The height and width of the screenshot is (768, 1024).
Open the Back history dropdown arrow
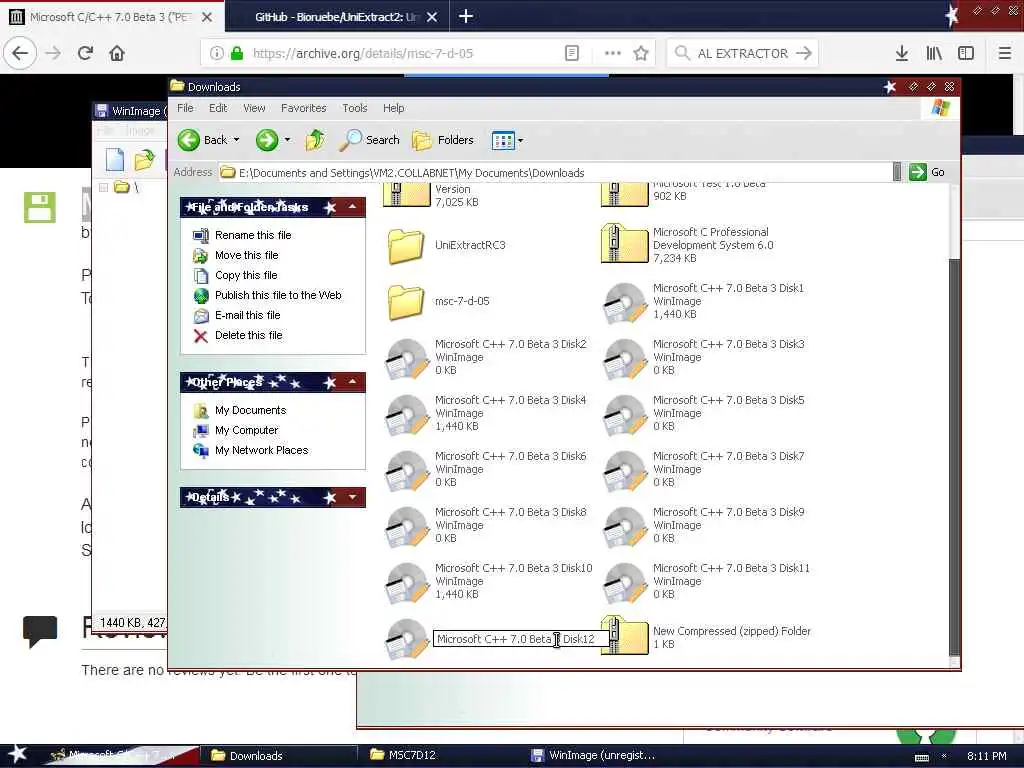click(x=236, y=140)
